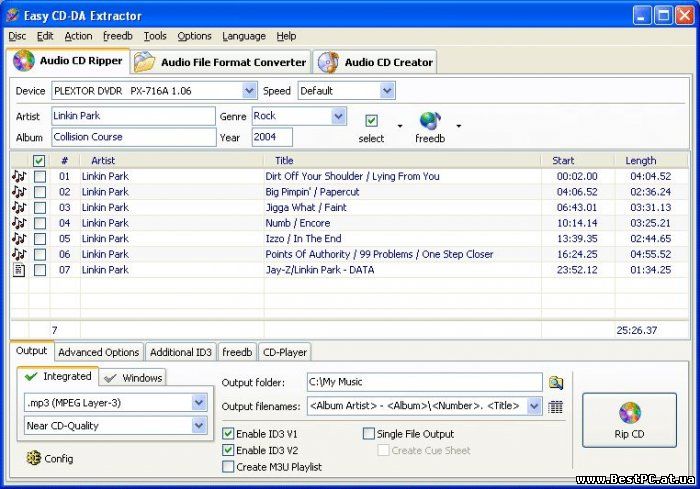Click the data track icon for track 07
The height and width of the screenshot is (489, 700).
click(x=19, y=270)
